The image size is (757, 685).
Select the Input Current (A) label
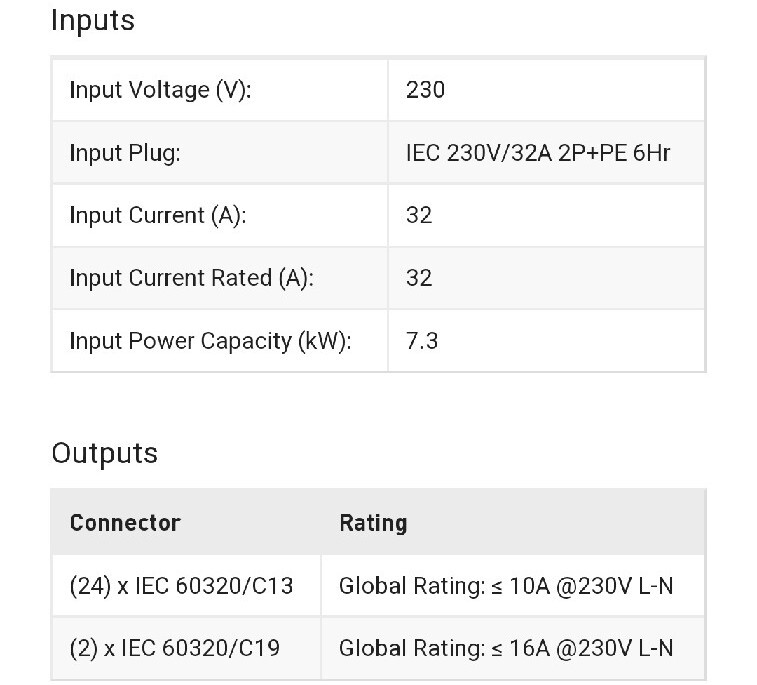(157, 215)
